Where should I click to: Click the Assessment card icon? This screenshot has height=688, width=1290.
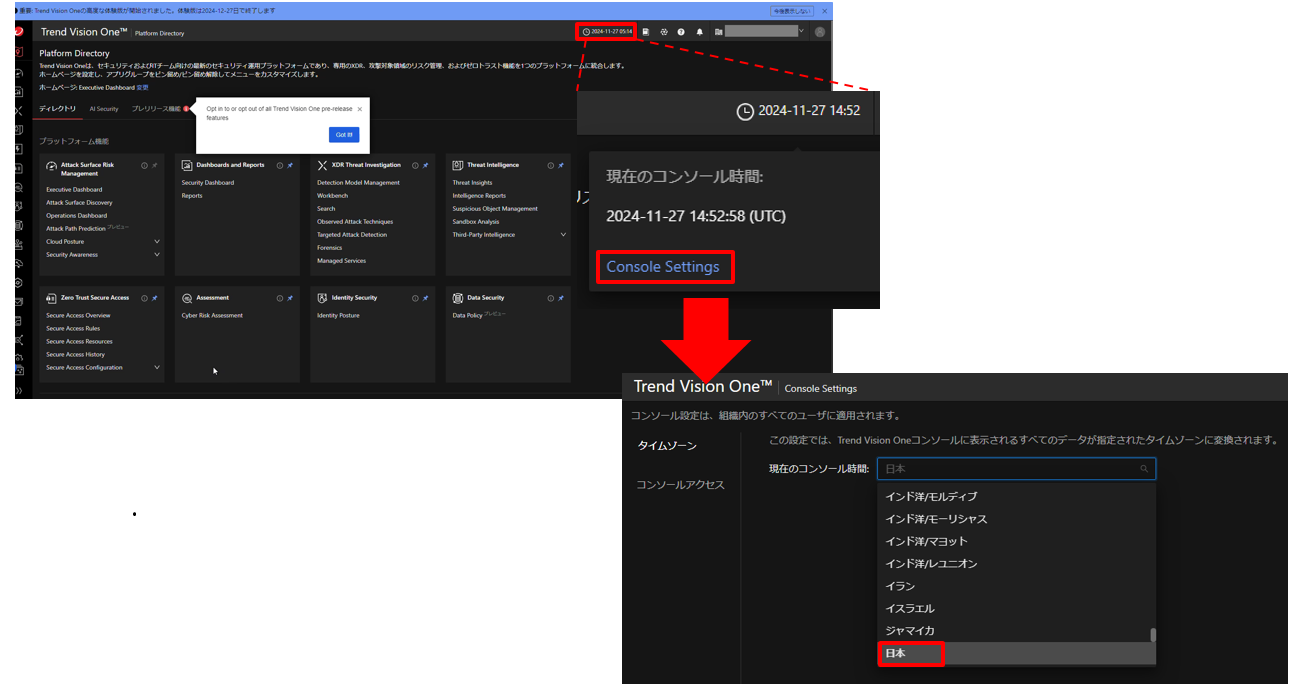(187, 298)
